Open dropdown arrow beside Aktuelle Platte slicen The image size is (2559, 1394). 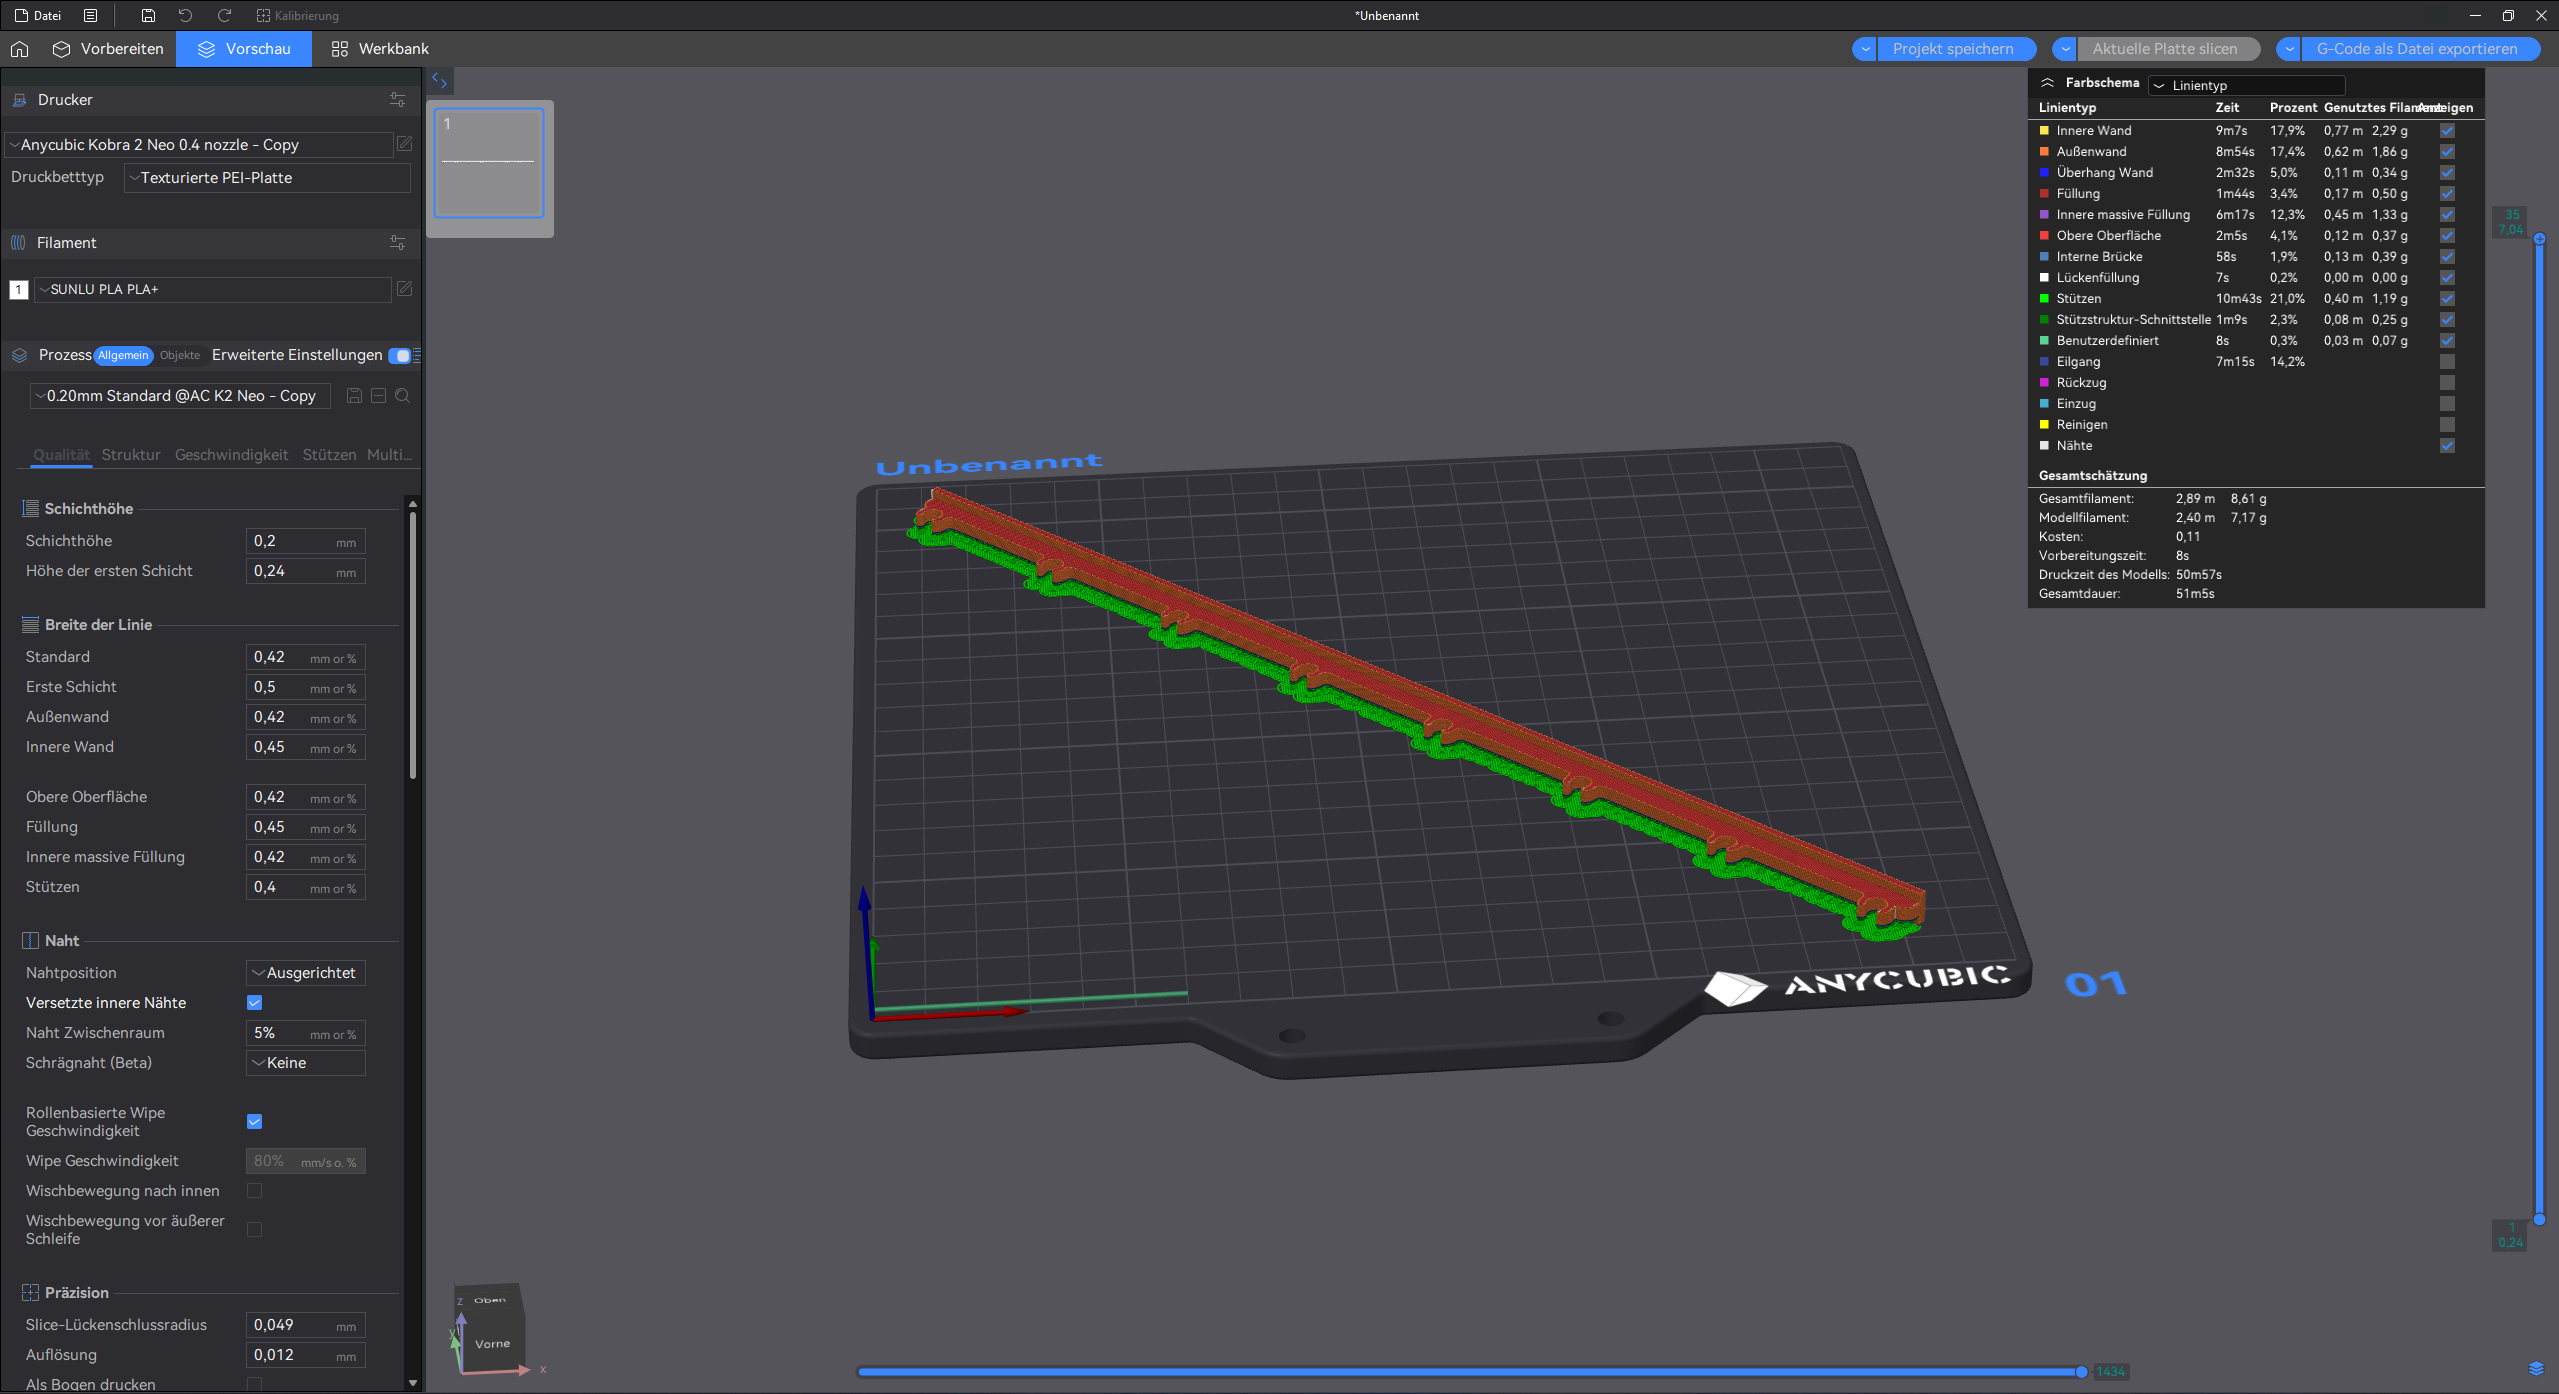click(2064, 49)
